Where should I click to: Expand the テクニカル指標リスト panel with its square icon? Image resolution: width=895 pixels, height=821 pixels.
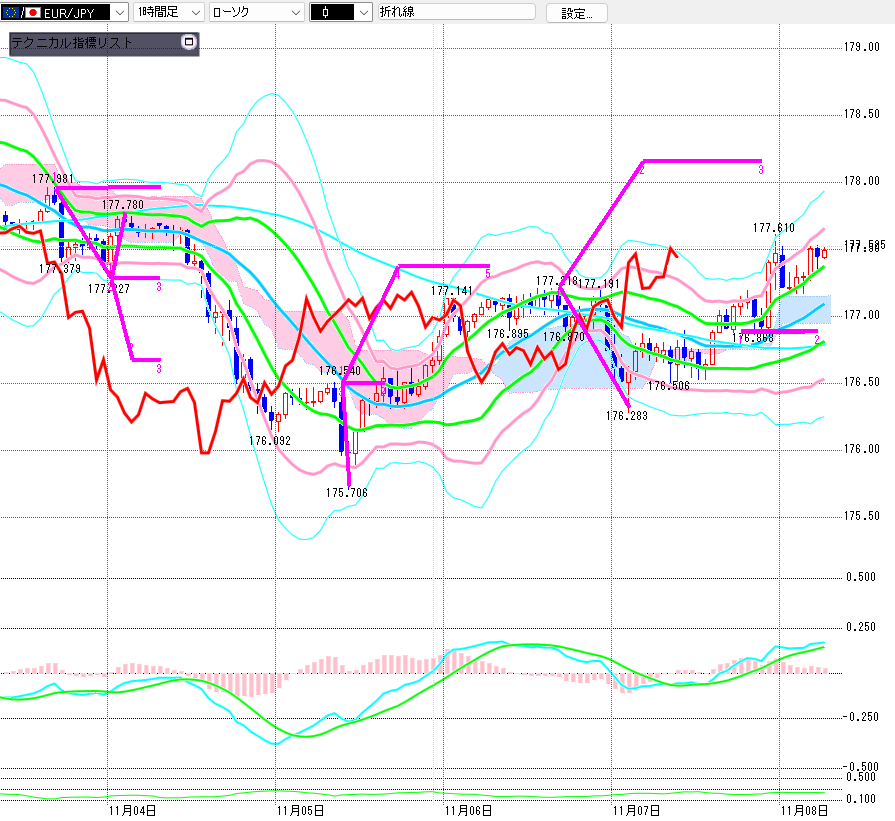[188, 42]
